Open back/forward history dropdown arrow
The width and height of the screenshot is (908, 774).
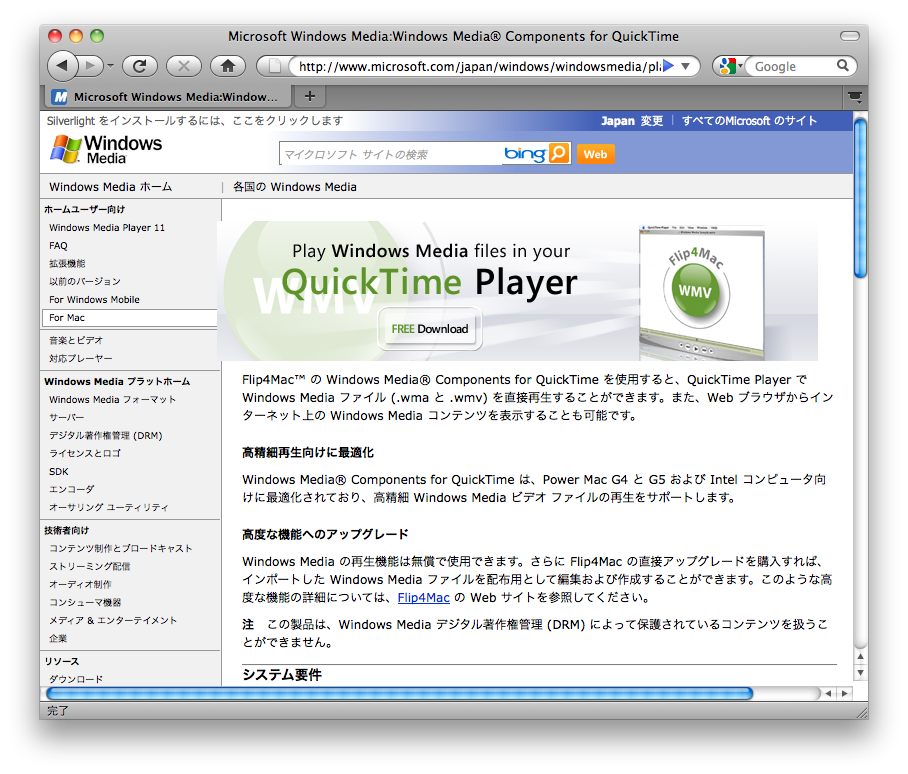coord(110,66)
